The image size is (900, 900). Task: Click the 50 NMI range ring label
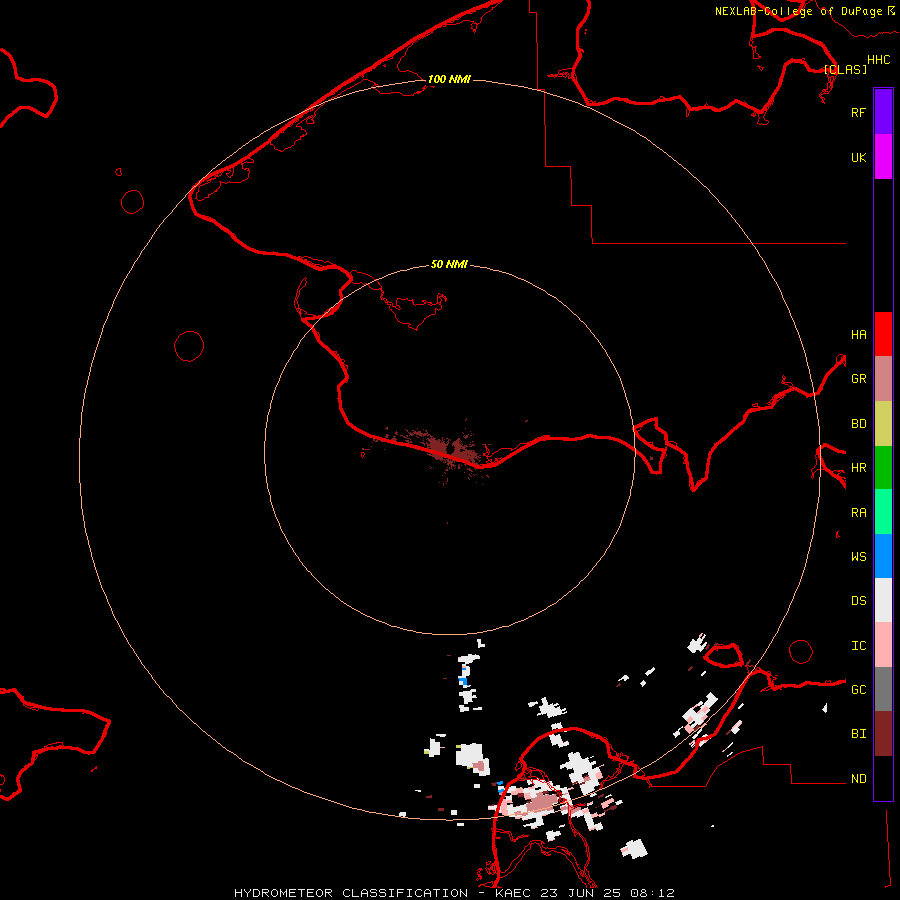449,264
